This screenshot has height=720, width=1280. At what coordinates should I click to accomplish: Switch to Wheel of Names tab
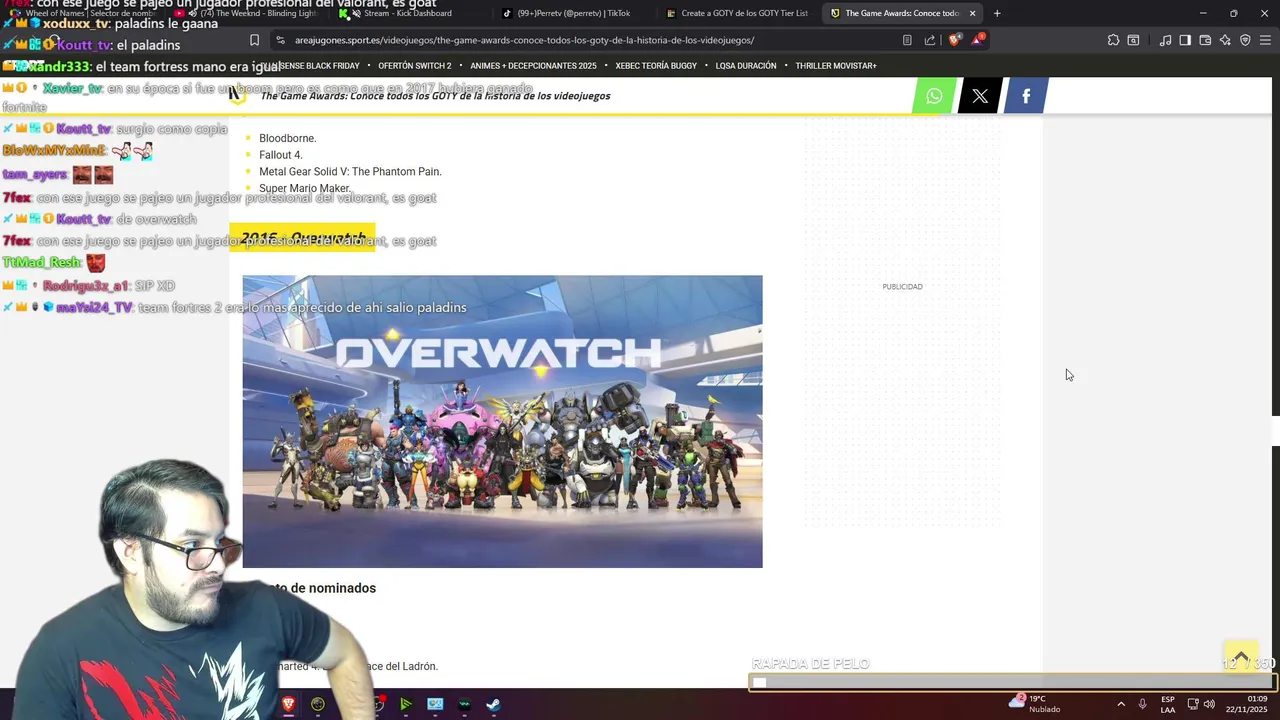point(82,13)
